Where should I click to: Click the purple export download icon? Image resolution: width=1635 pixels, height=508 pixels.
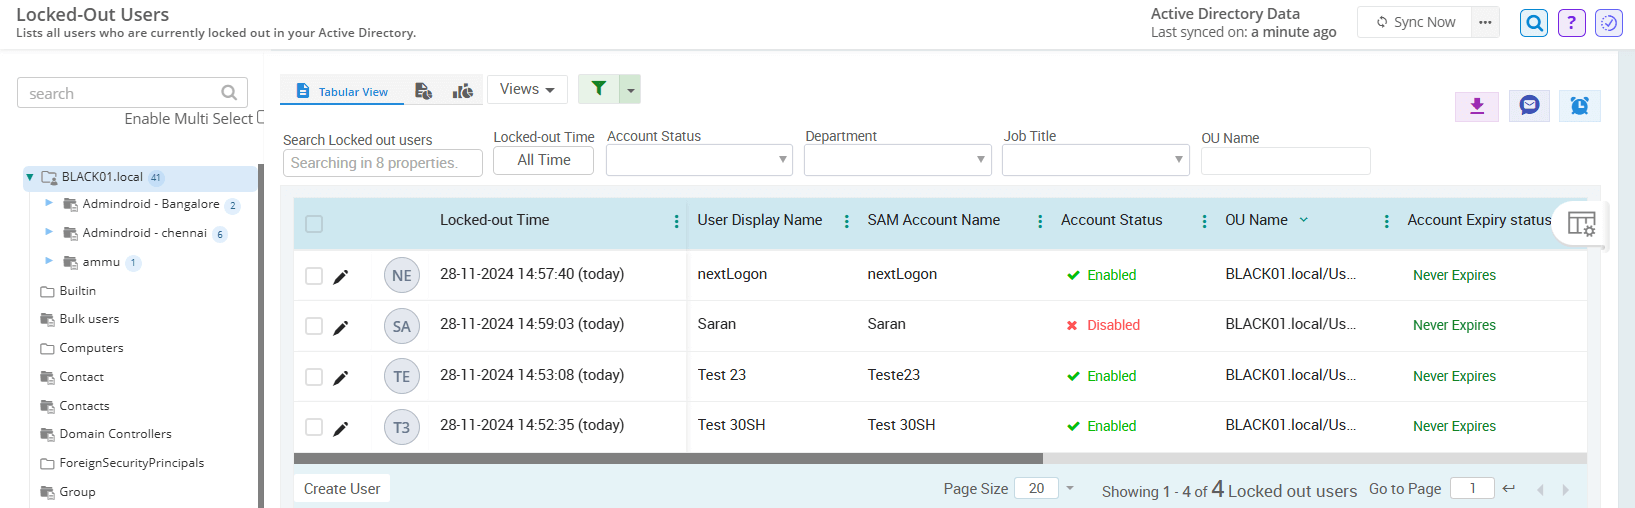(1476, 106)
